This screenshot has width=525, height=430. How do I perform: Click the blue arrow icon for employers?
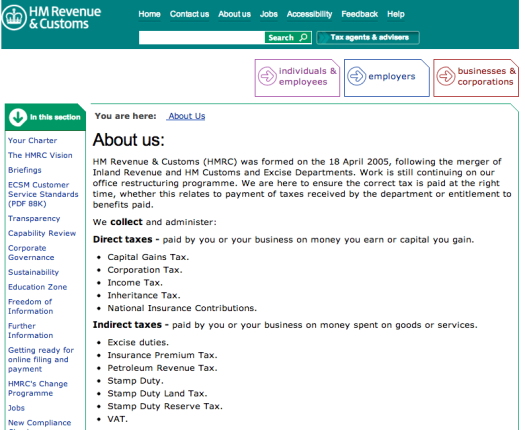coord(356,76)
